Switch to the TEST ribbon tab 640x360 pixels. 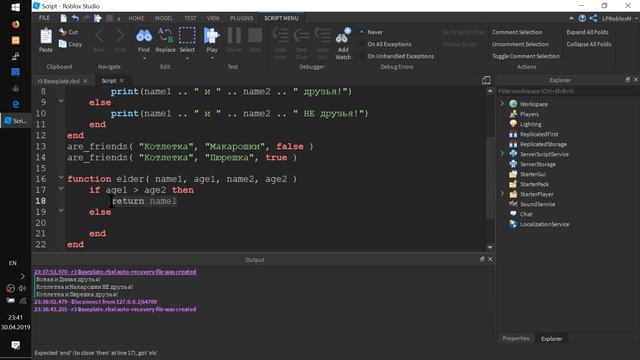[x=190, y=18]
